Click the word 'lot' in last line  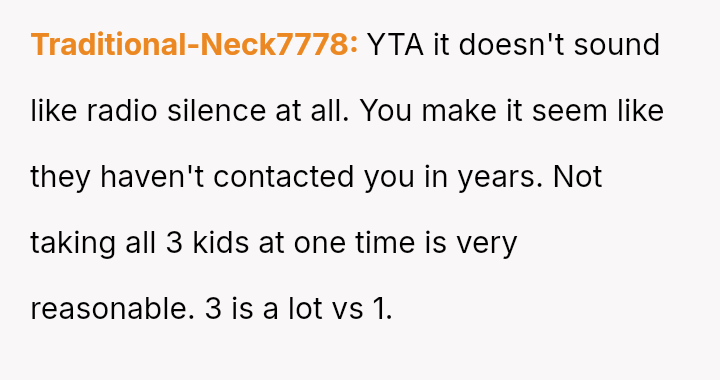click(x=305, y=308)
